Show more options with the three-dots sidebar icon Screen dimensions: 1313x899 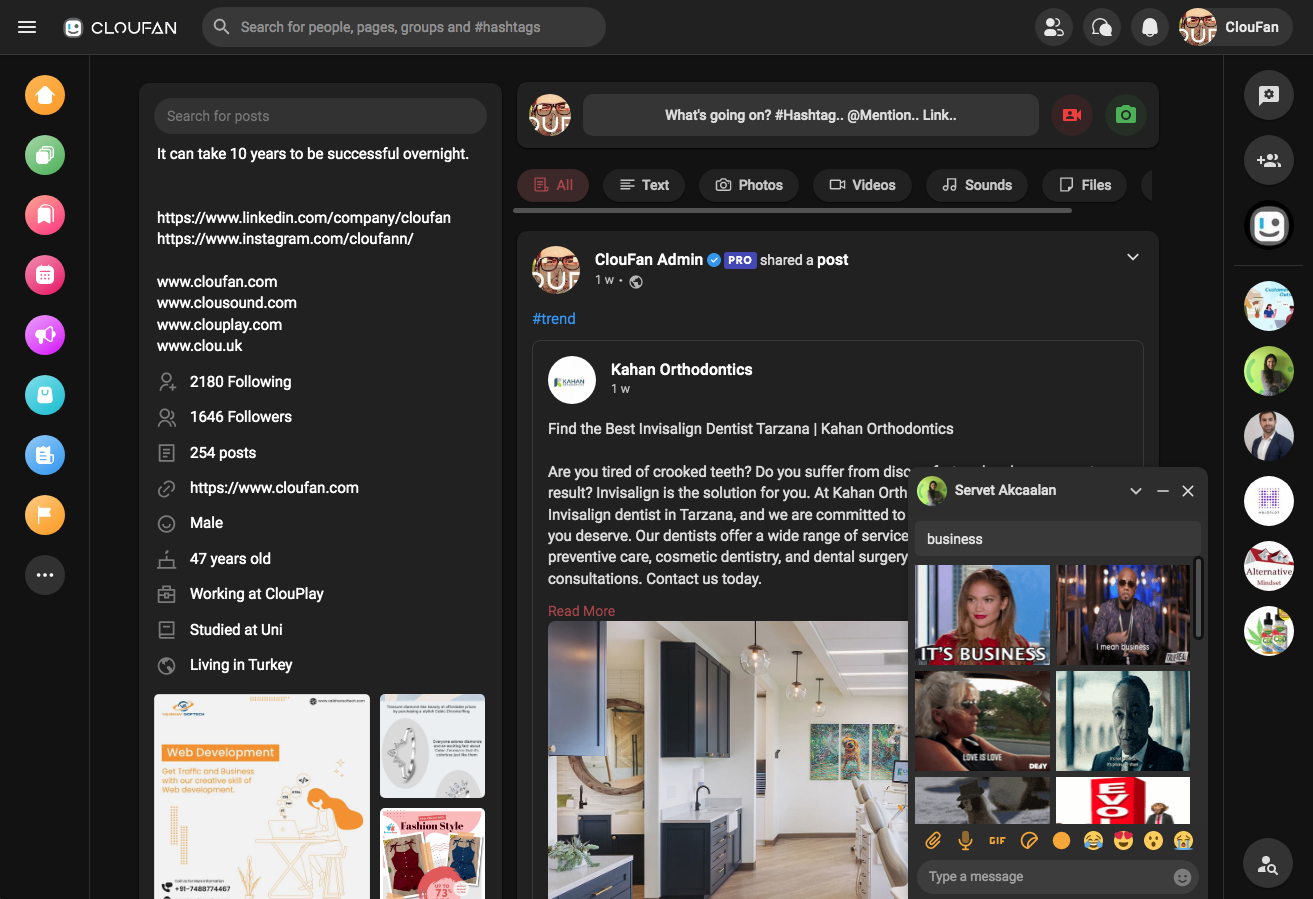[45, 575]
